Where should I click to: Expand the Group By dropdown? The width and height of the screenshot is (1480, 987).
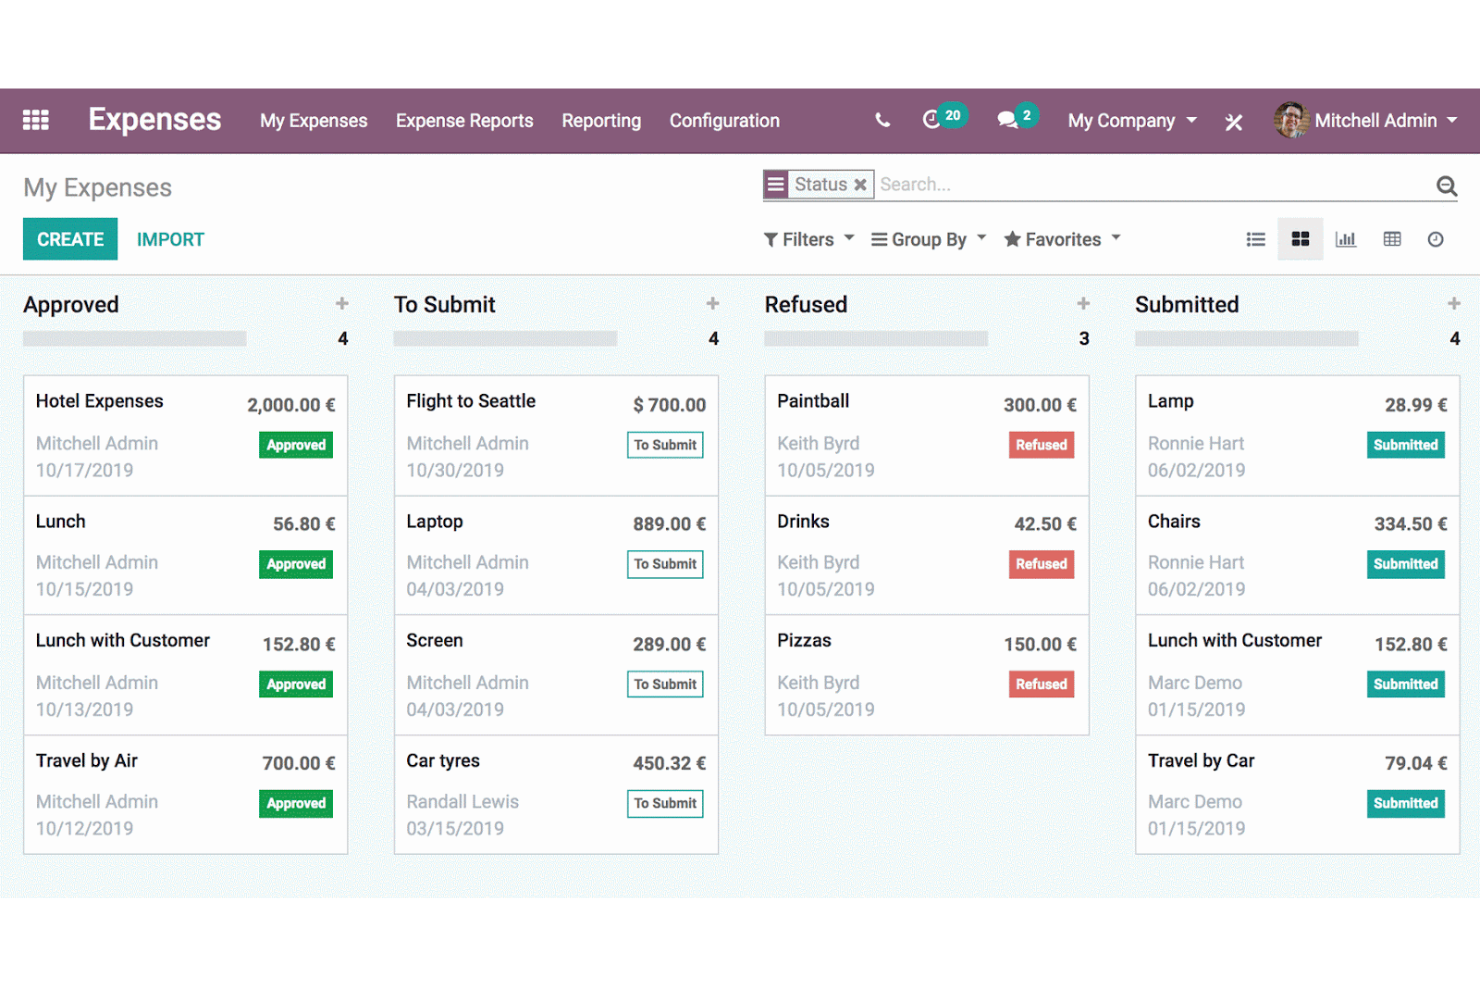(x=926, y=239)
